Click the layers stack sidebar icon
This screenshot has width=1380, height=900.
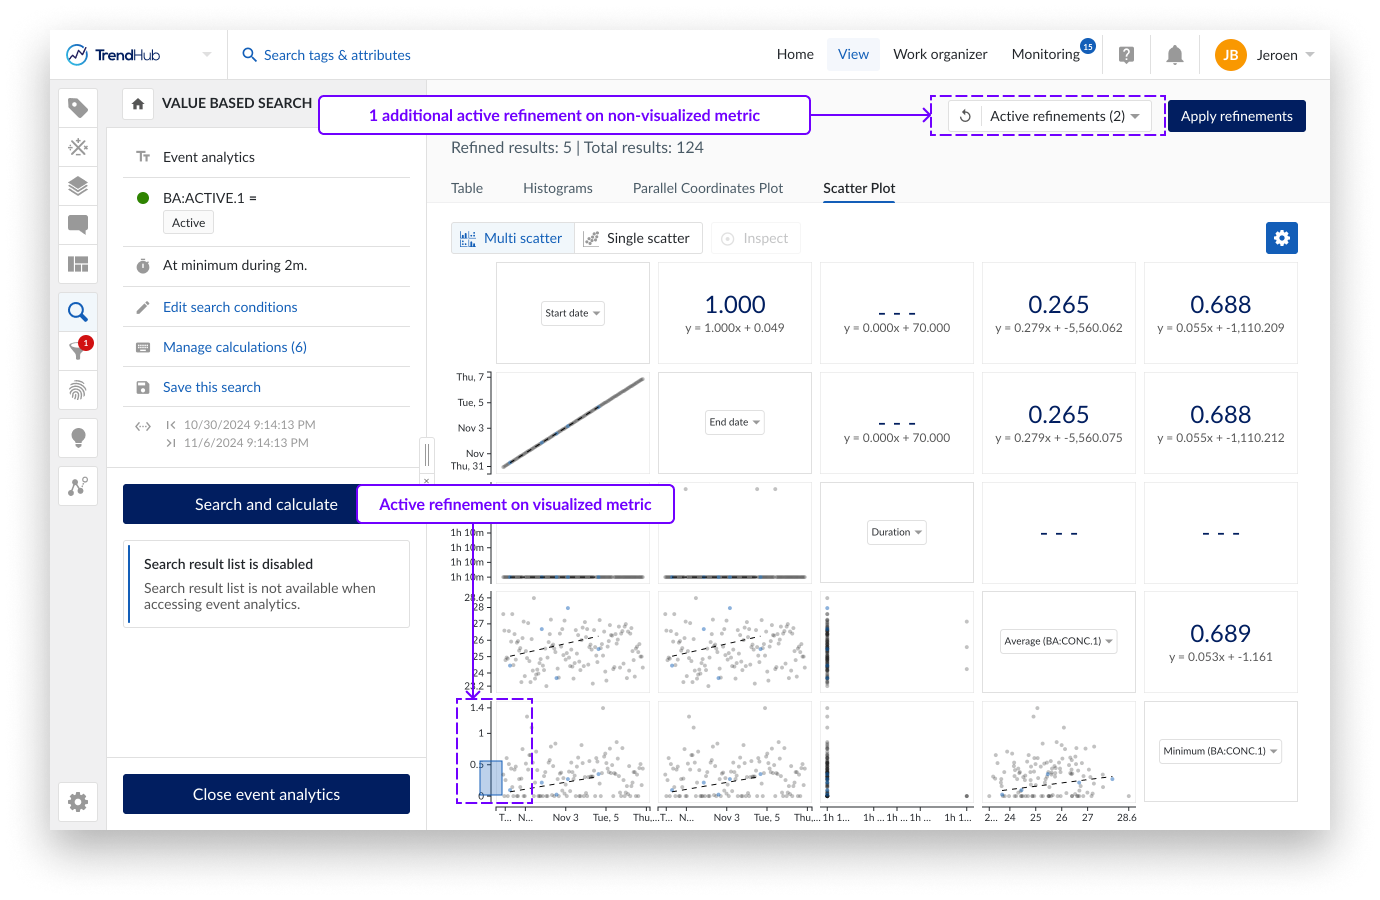click(x=78, y=186)
